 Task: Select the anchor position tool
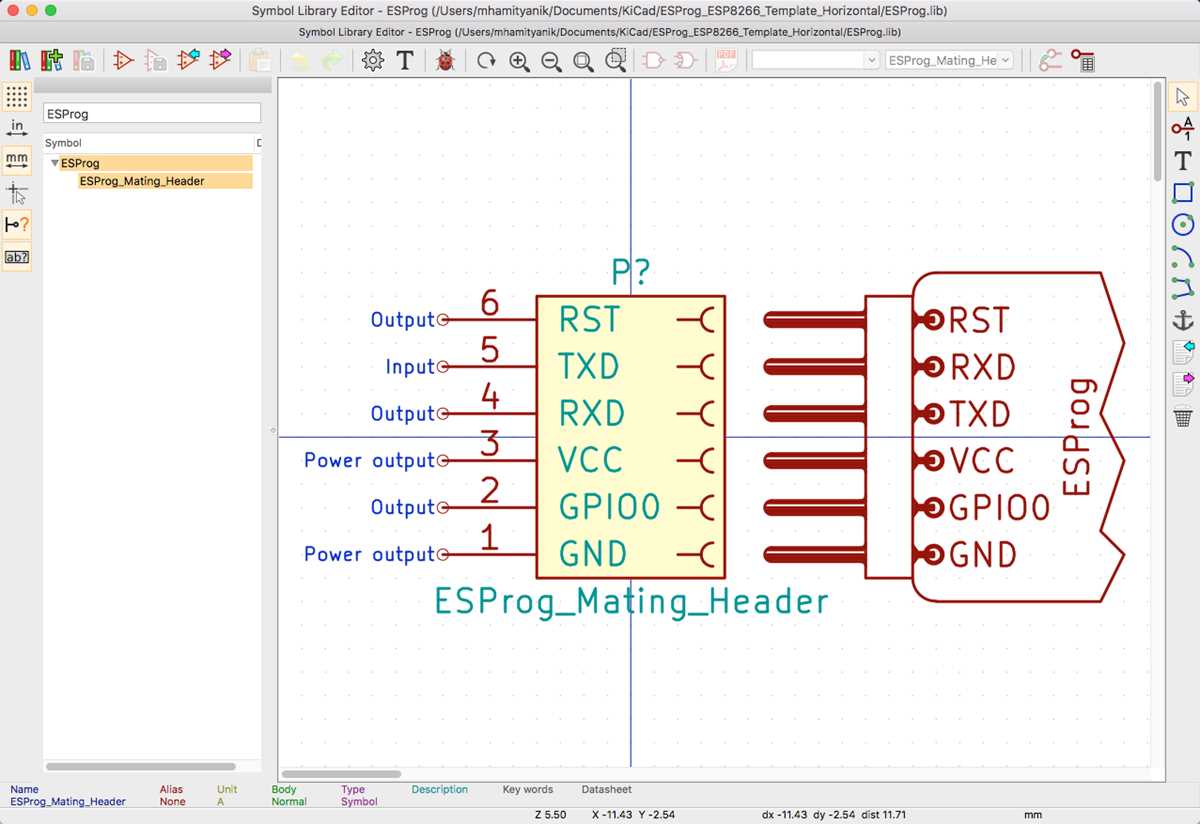pyautogui.click(x=1183, y=320)
